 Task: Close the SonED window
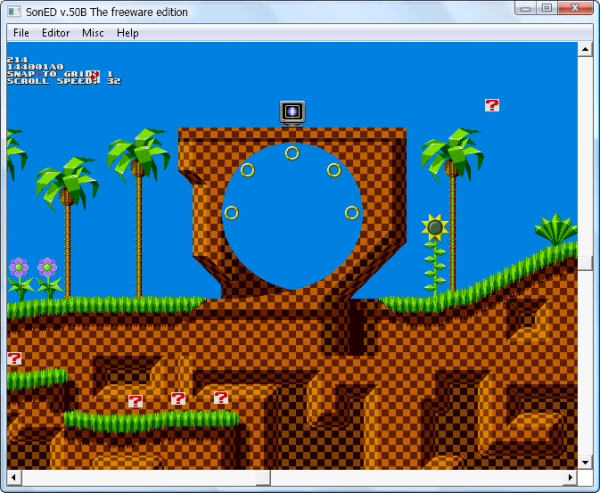tap(575, 8)
